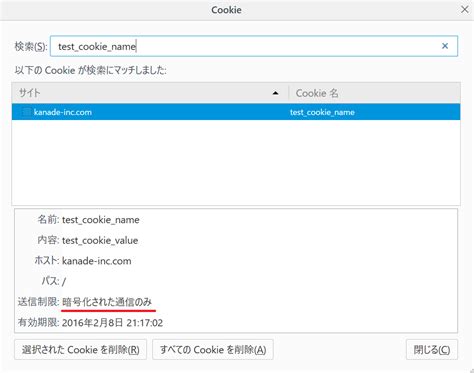This screenshot has width=474, height=373.
Task: Click the 有効期限 label
Action: (38, 323)
